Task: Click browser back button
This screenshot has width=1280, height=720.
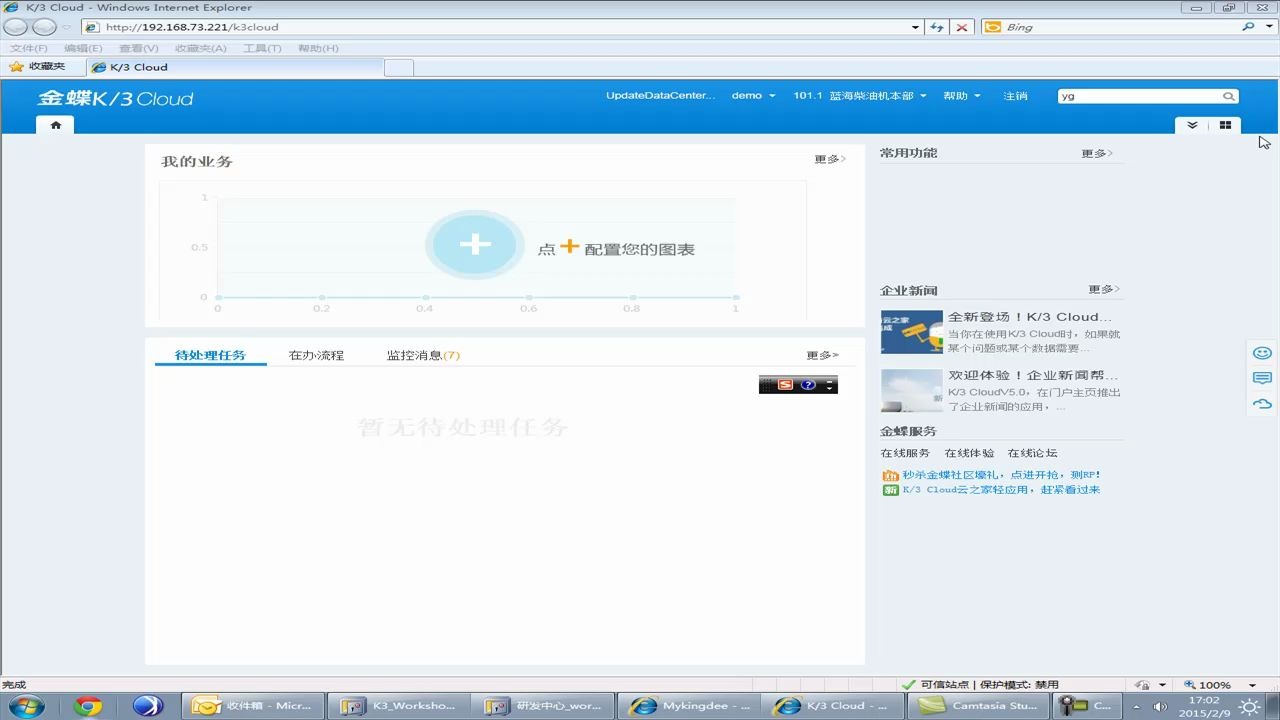Action: point(16,27)
